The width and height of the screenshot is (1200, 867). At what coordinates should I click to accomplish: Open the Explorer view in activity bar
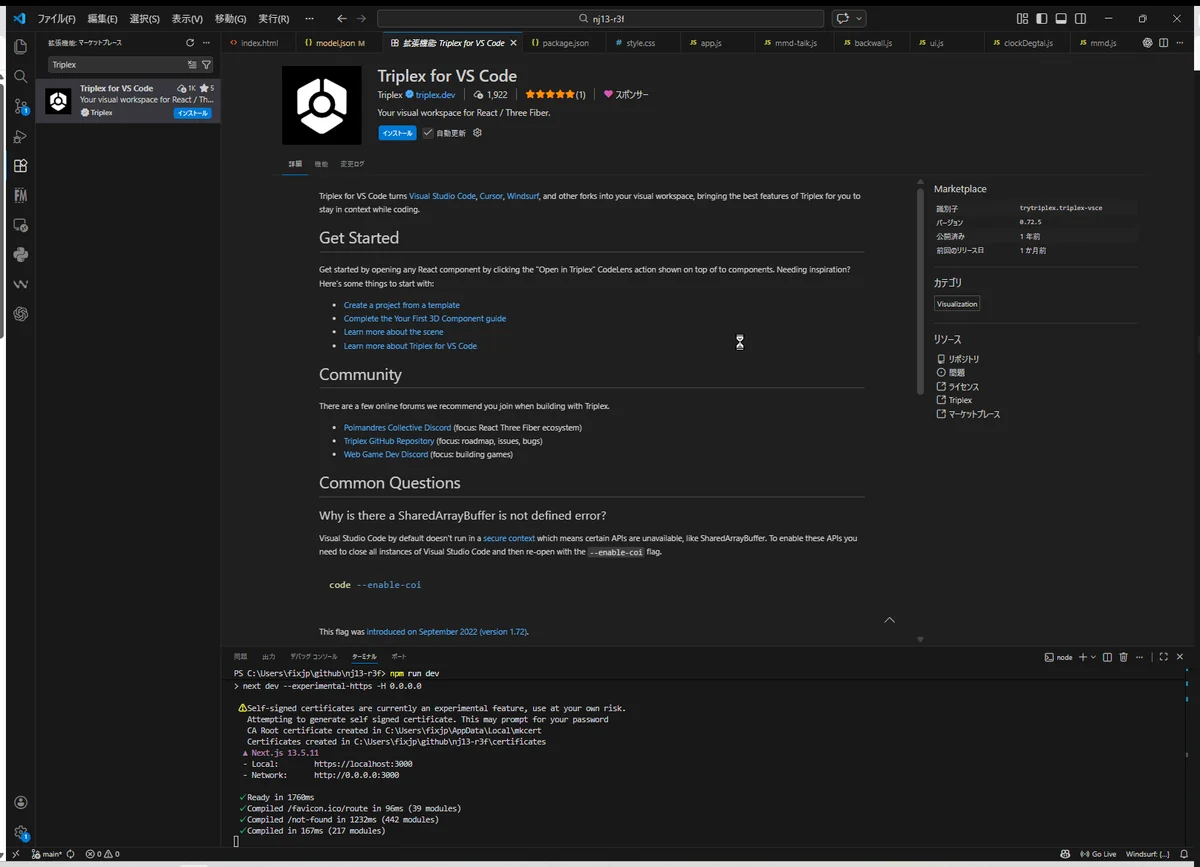[20, 47]
